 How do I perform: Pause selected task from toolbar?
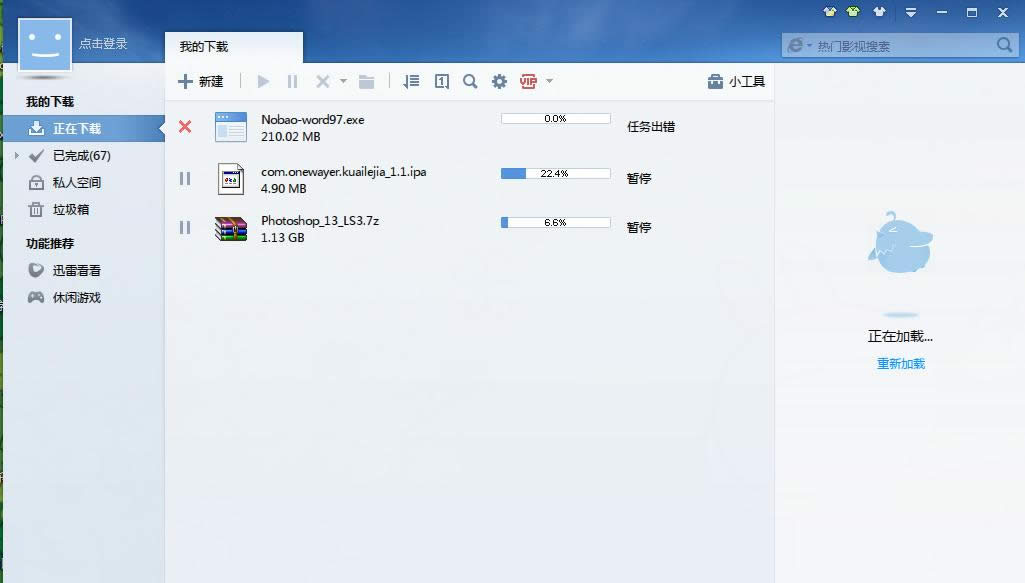(x=292, y=82)
